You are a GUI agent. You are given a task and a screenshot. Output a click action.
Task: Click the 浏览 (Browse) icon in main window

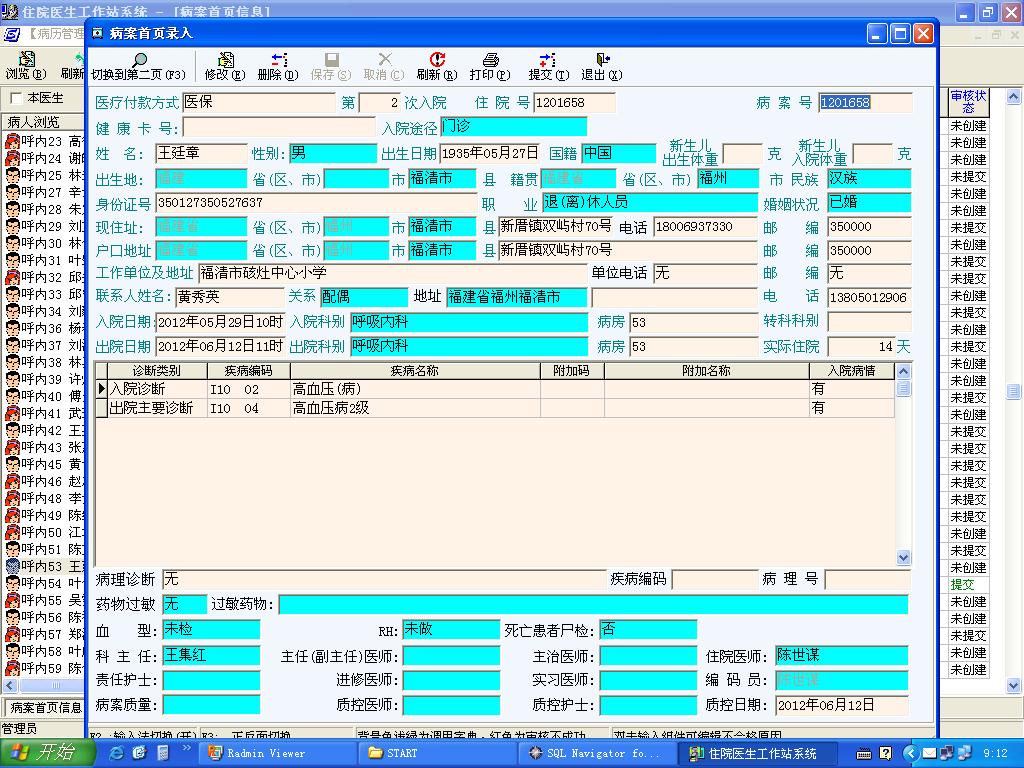(x=26, y=66)
